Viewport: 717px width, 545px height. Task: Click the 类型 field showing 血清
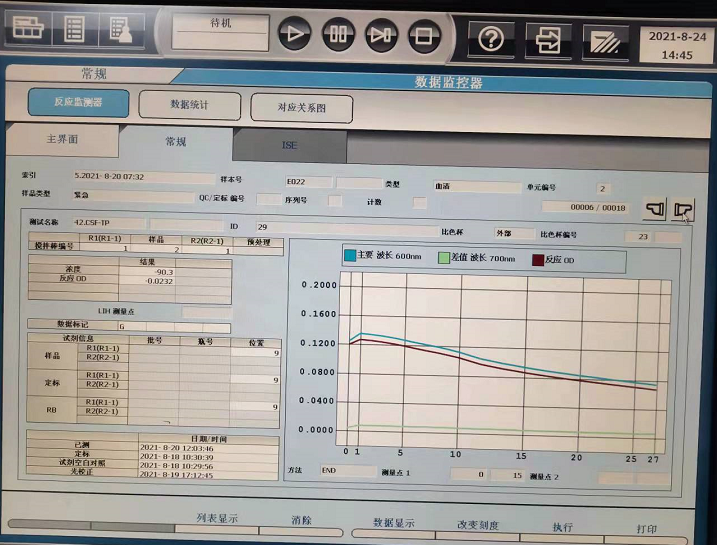pyautogui.click(x=477, y=187)
